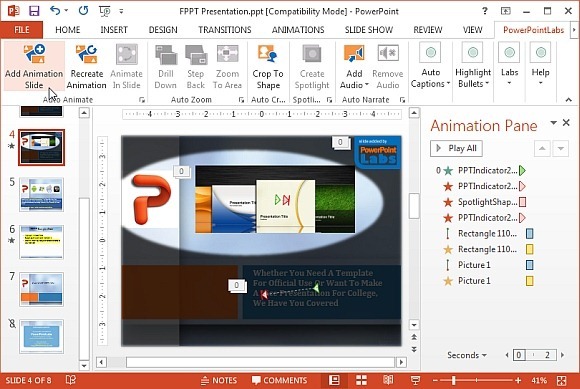Open the Labs dropdown

pyautogui.click(x=509, y=77)
